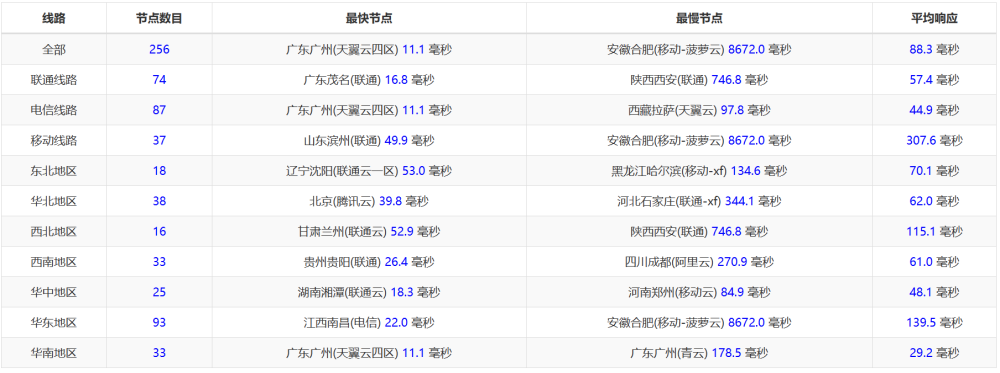1000x373 pixels.
Task: Select the 西北地区 row label
Action: point(54,231)
